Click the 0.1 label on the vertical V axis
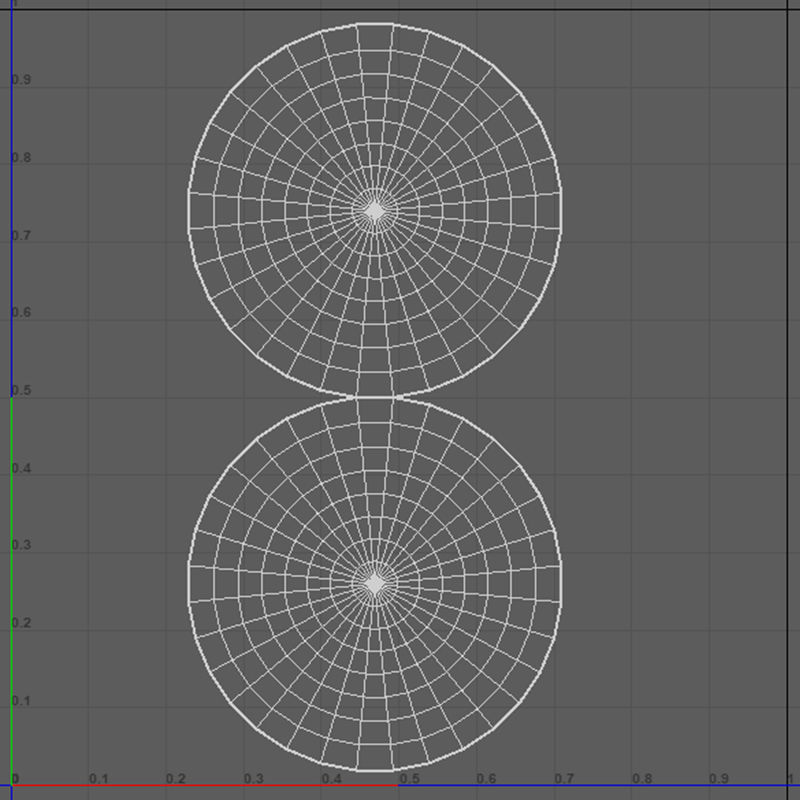 (21, 701)
